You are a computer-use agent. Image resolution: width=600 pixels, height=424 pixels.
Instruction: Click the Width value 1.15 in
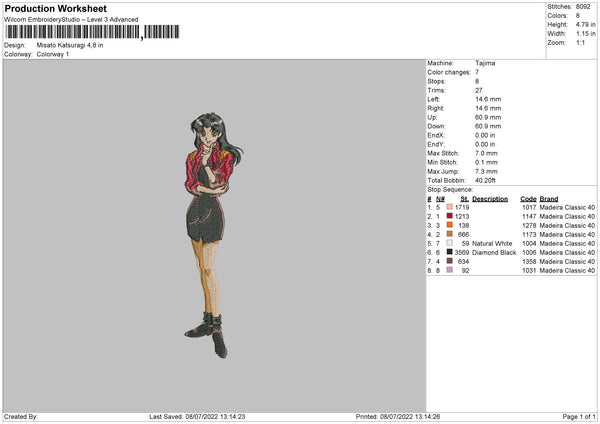click(585, 34)
